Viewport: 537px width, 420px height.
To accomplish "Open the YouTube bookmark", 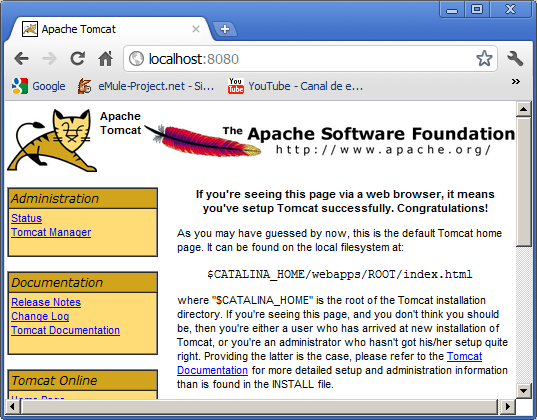I will click(x=295, y=86).
